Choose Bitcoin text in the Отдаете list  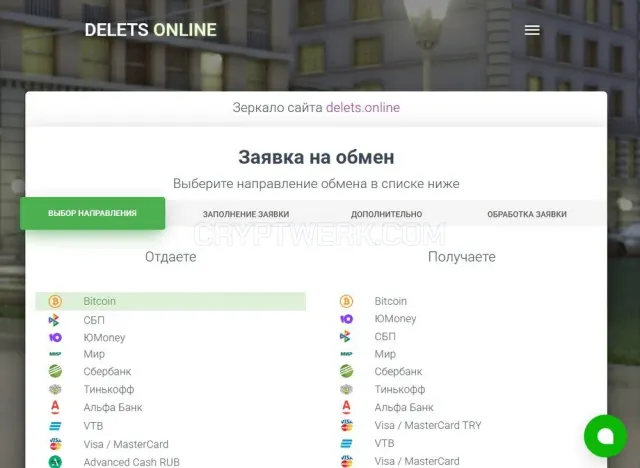(100, 301)
